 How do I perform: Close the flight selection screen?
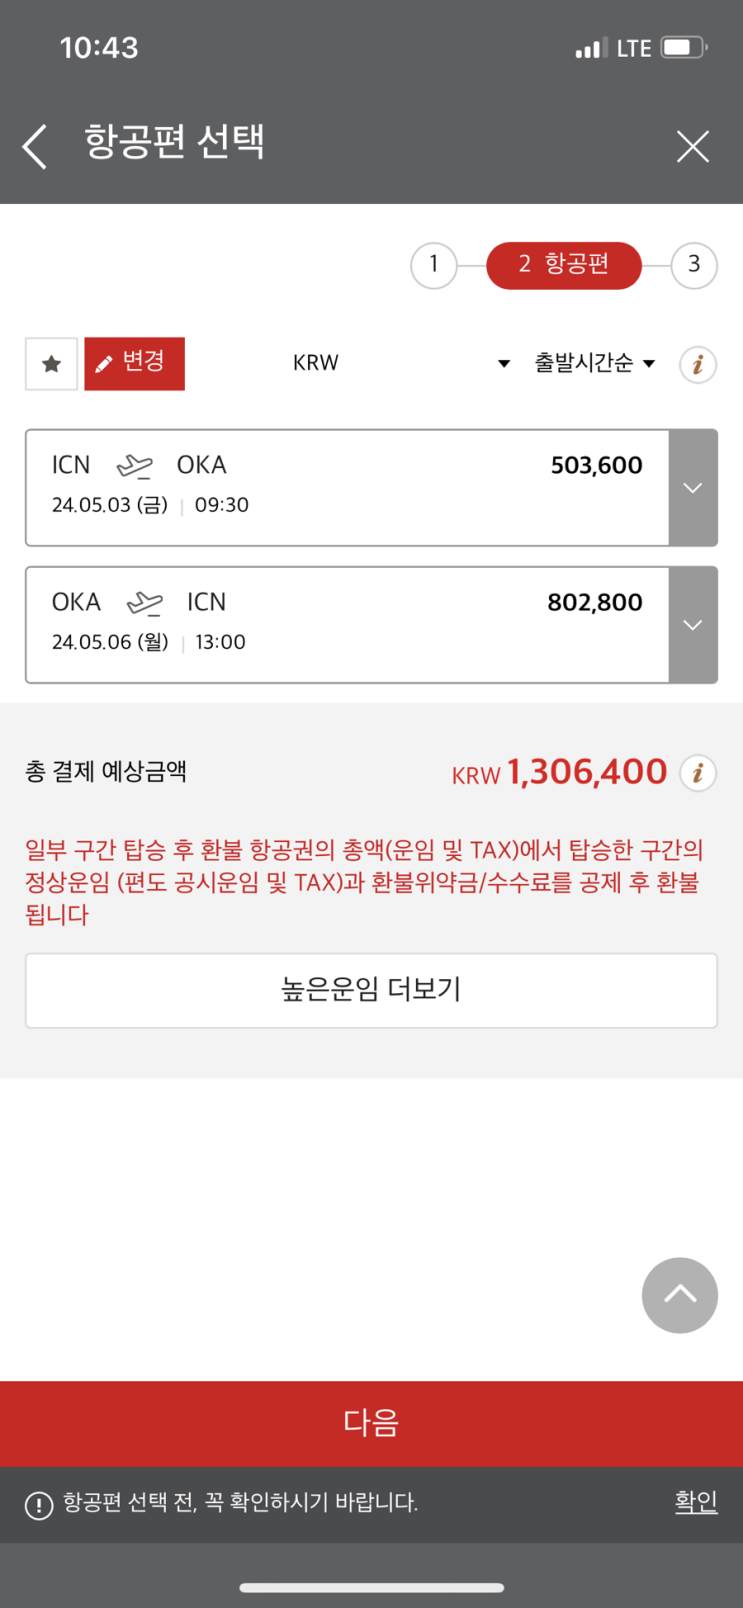[692, 146]
